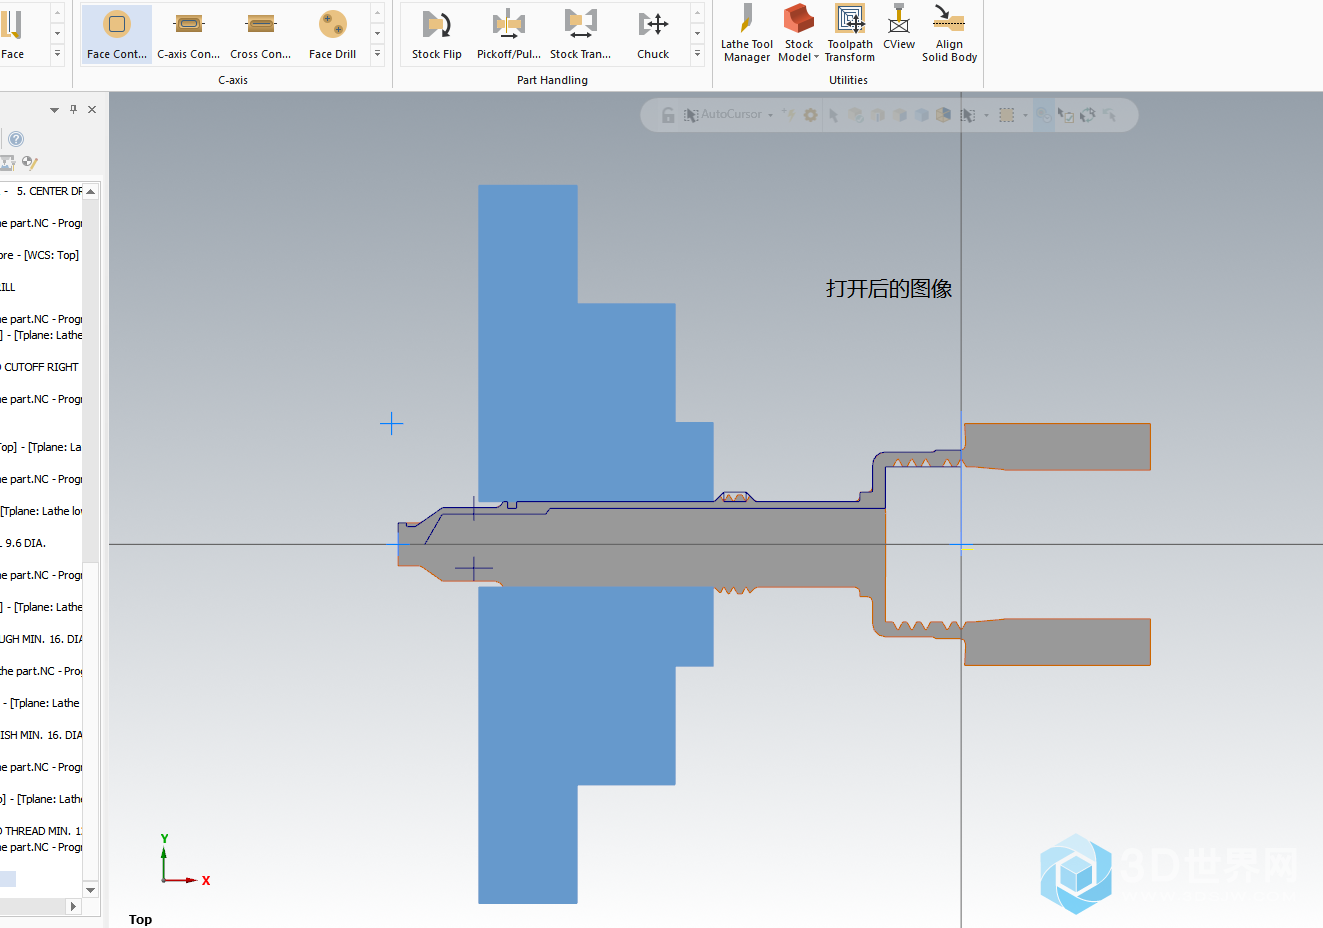Choose the Cross Contour toolpath
This screenshot has height=928, width=1323.
point(260,34)
